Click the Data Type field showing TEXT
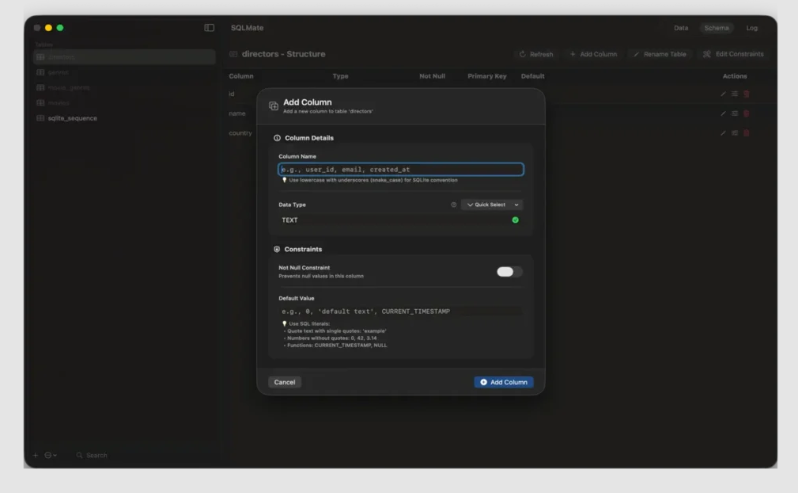 (x=401, y=220)
